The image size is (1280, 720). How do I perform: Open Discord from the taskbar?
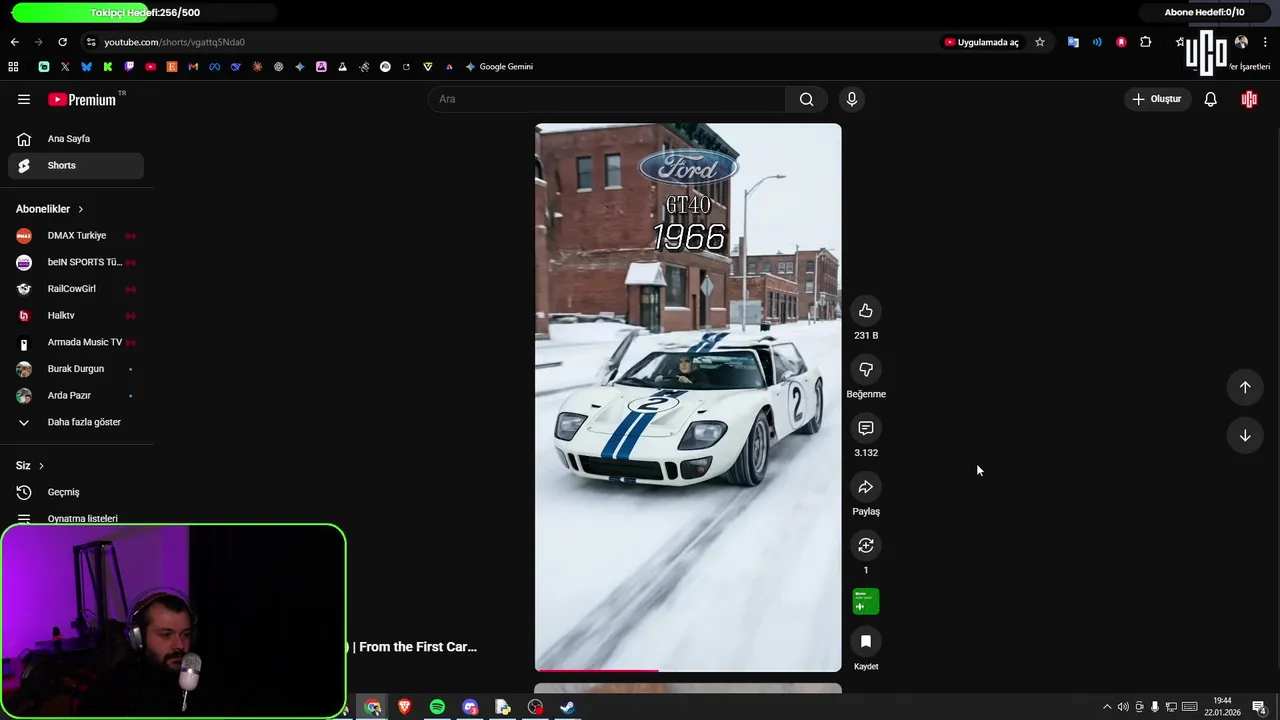(470, 707)
